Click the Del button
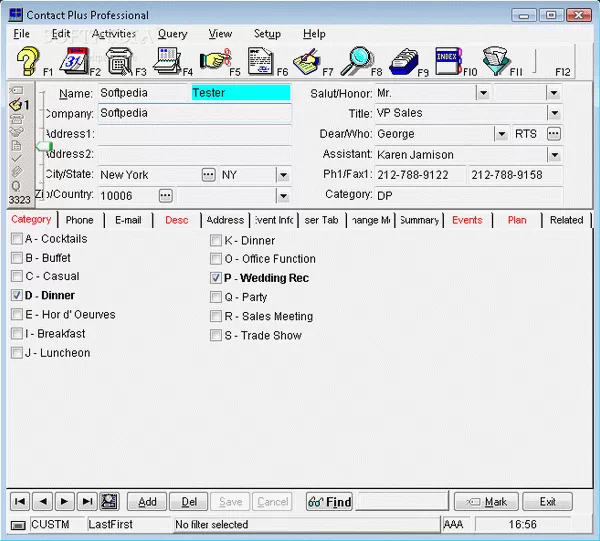600x541 pixels. pyautogui.click(x=189, y=502)
